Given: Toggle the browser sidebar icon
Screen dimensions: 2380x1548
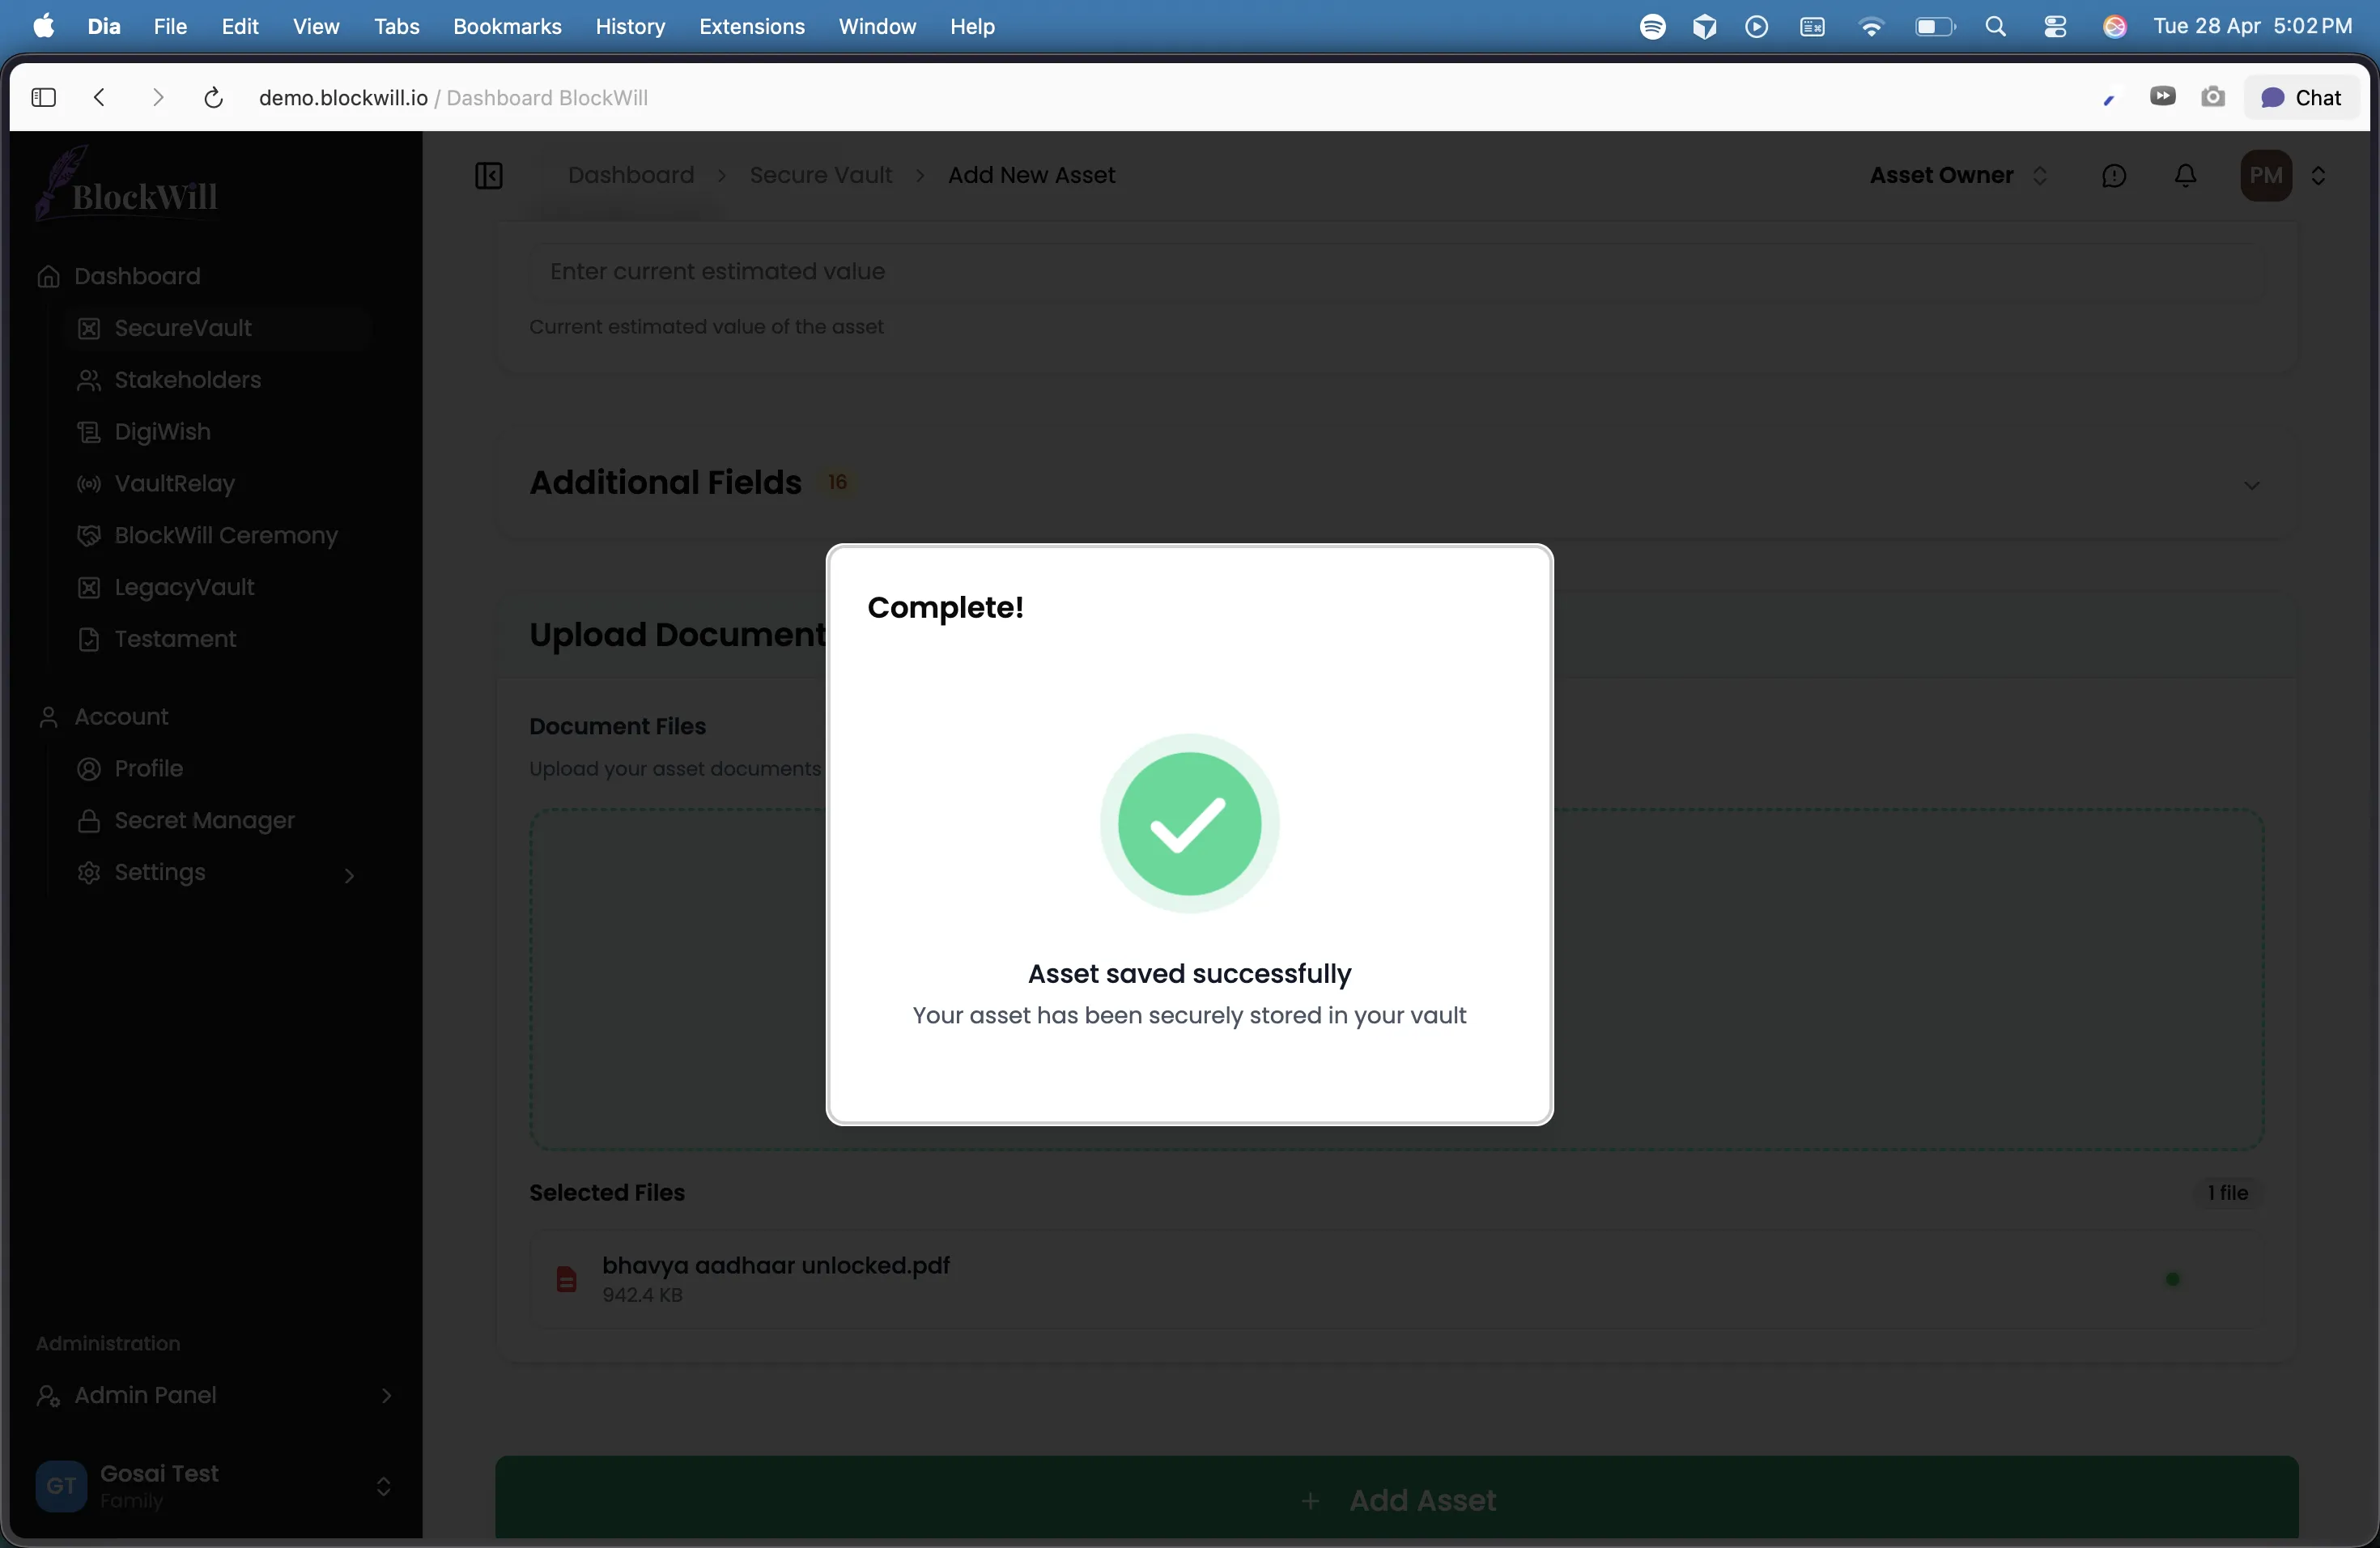Looking at the screenshot, I should 43,98.
